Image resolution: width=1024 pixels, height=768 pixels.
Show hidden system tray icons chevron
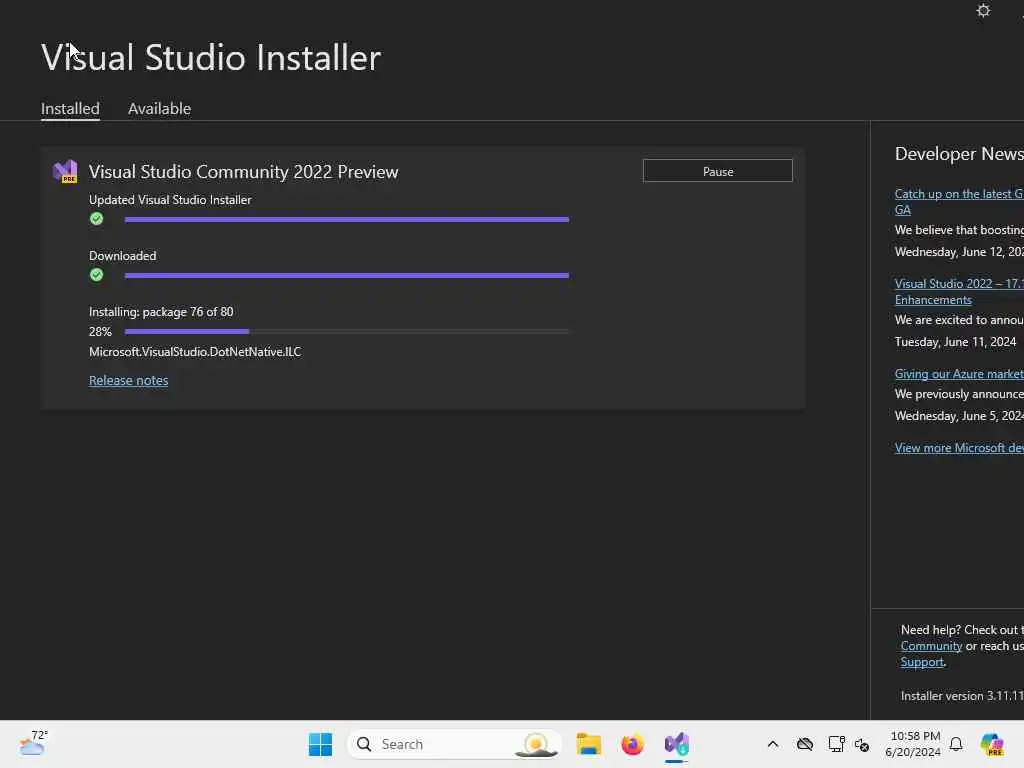point(773,744)
